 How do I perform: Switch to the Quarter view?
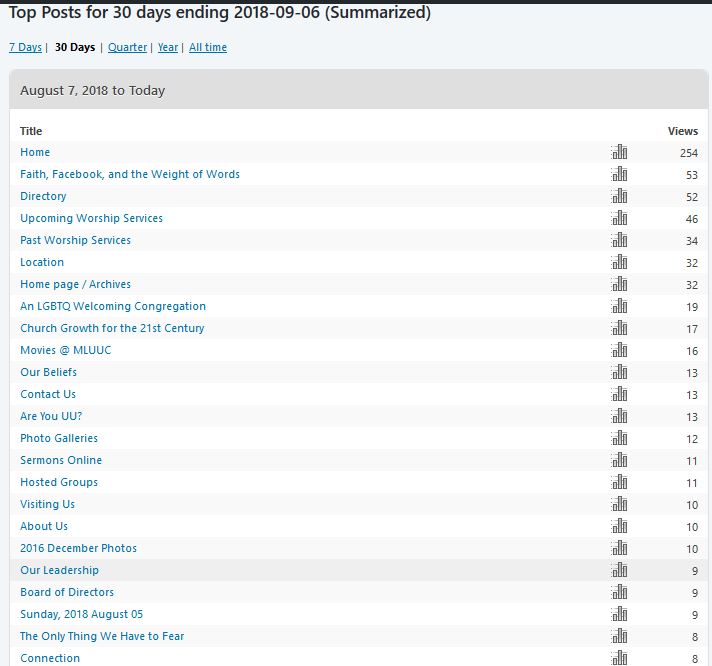128,47
